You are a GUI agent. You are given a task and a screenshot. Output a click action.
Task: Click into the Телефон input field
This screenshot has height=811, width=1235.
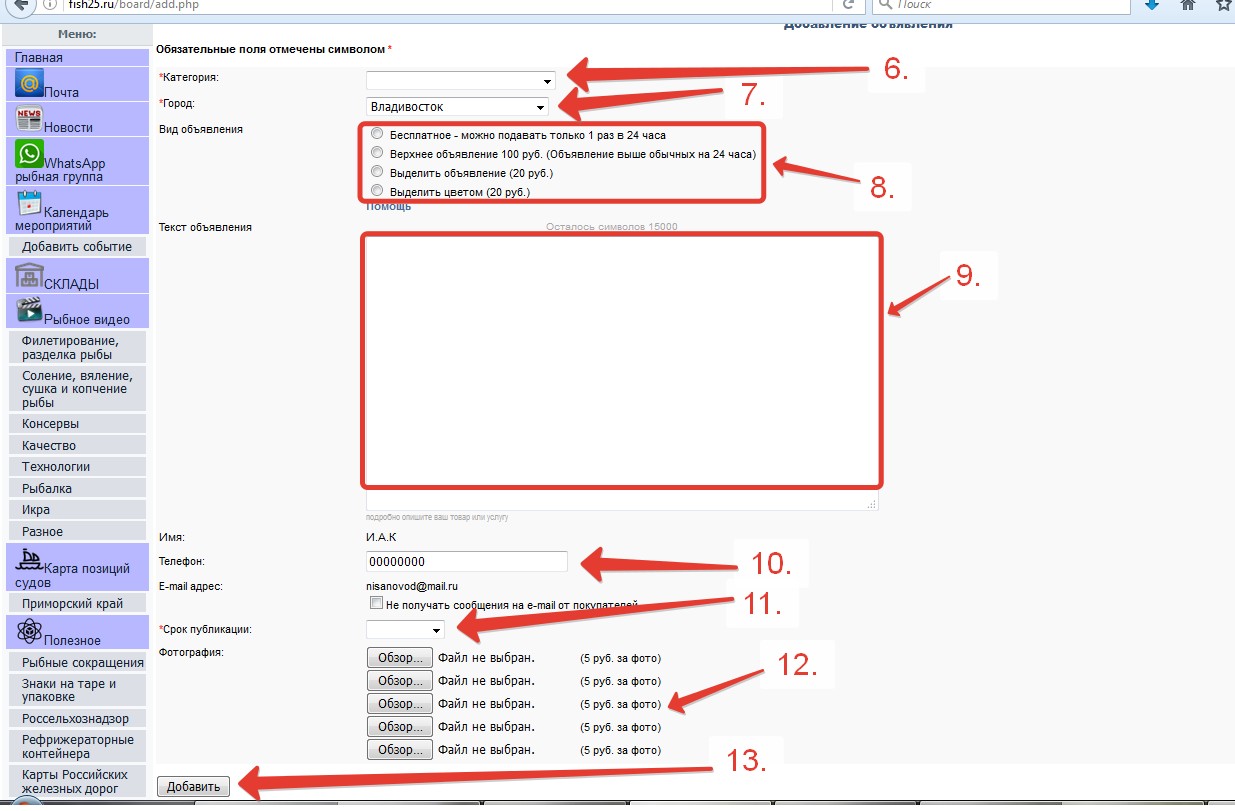[x=466, y=562]
